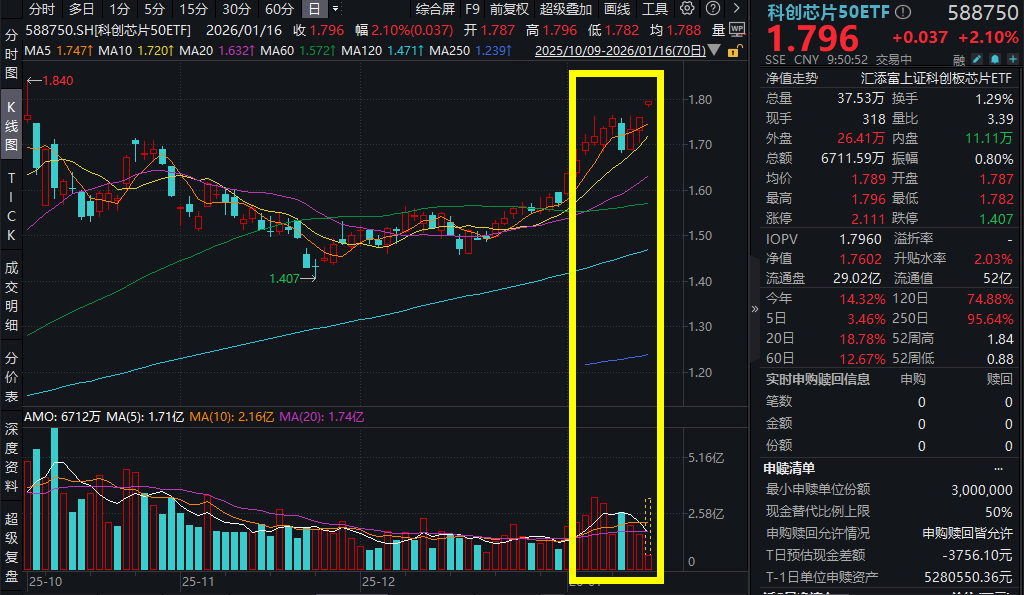Open the 工具 menu
The width and height of the screenshot is (1024, 595).
tap(655, 9)
